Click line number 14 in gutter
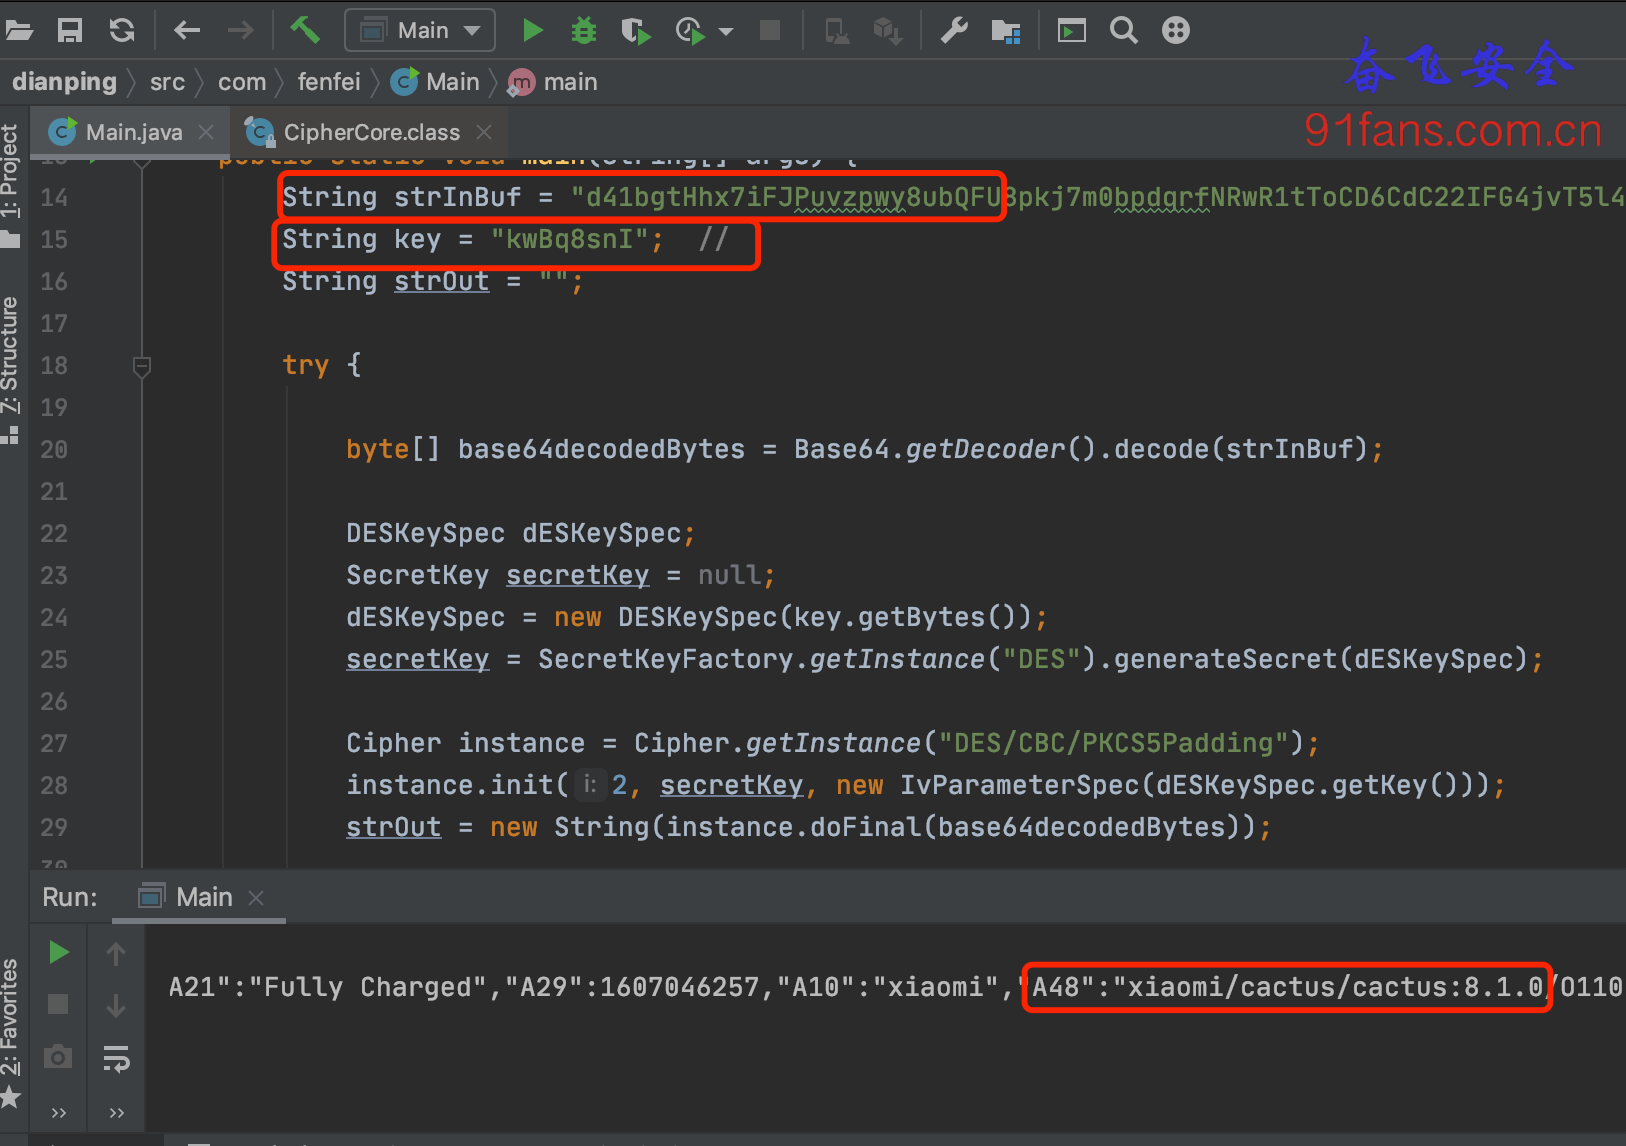1626x1146 pixels. 54,198
